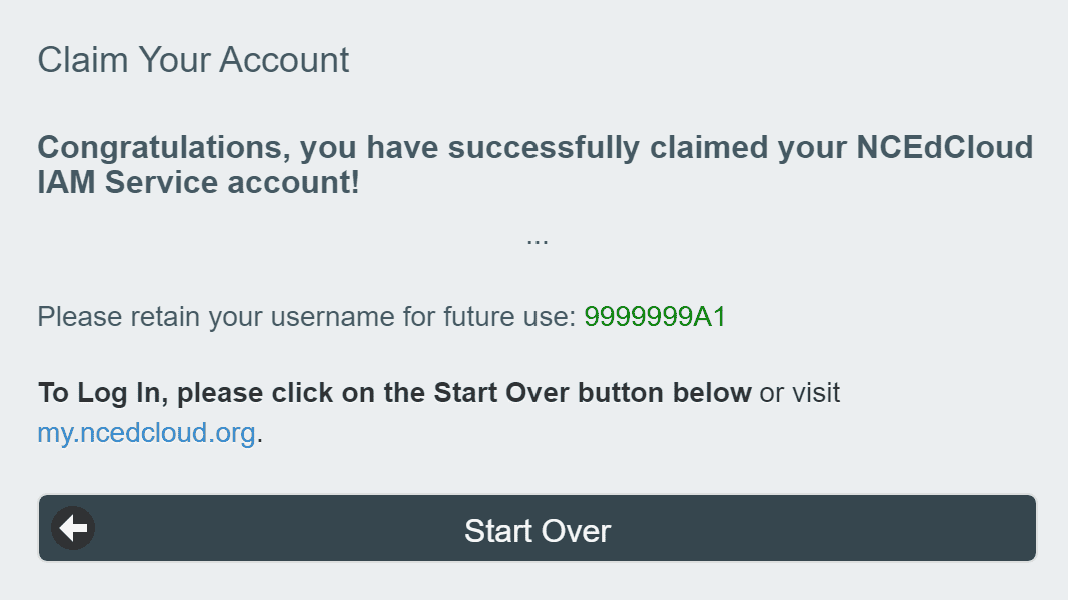This screenshot has width=1068, height=600.
Task: Follow the blue hyperlink in the log in instructions
Action: coord(144,432)
